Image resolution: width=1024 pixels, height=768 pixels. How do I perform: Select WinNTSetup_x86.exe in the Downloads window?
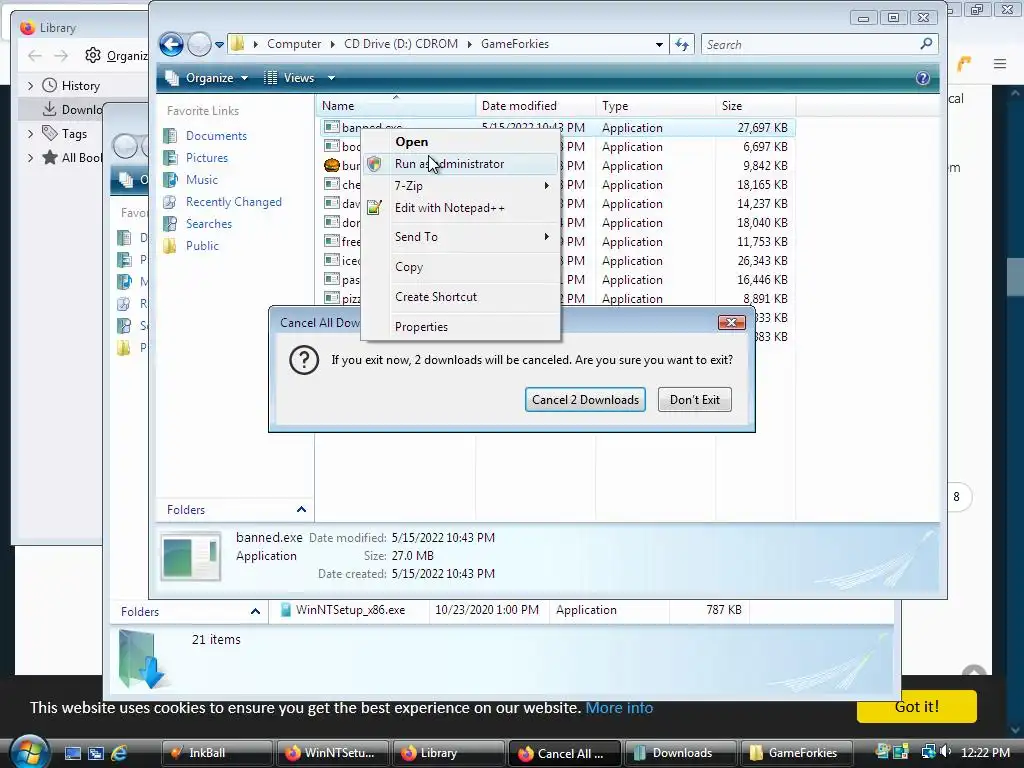(350, 610)
